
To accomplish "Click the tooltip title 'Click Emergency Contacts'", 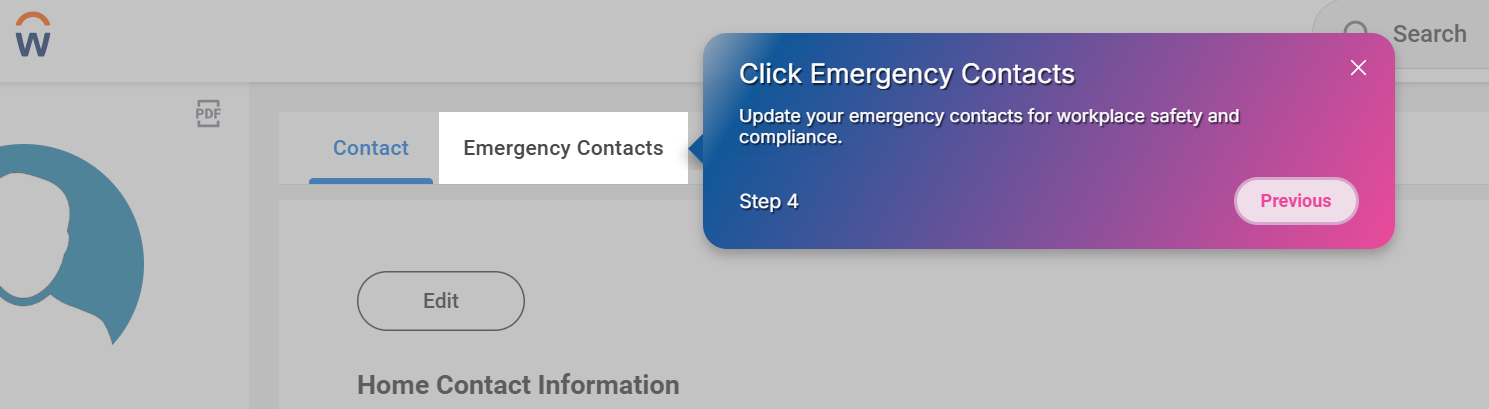I will [x=906, y=74].
